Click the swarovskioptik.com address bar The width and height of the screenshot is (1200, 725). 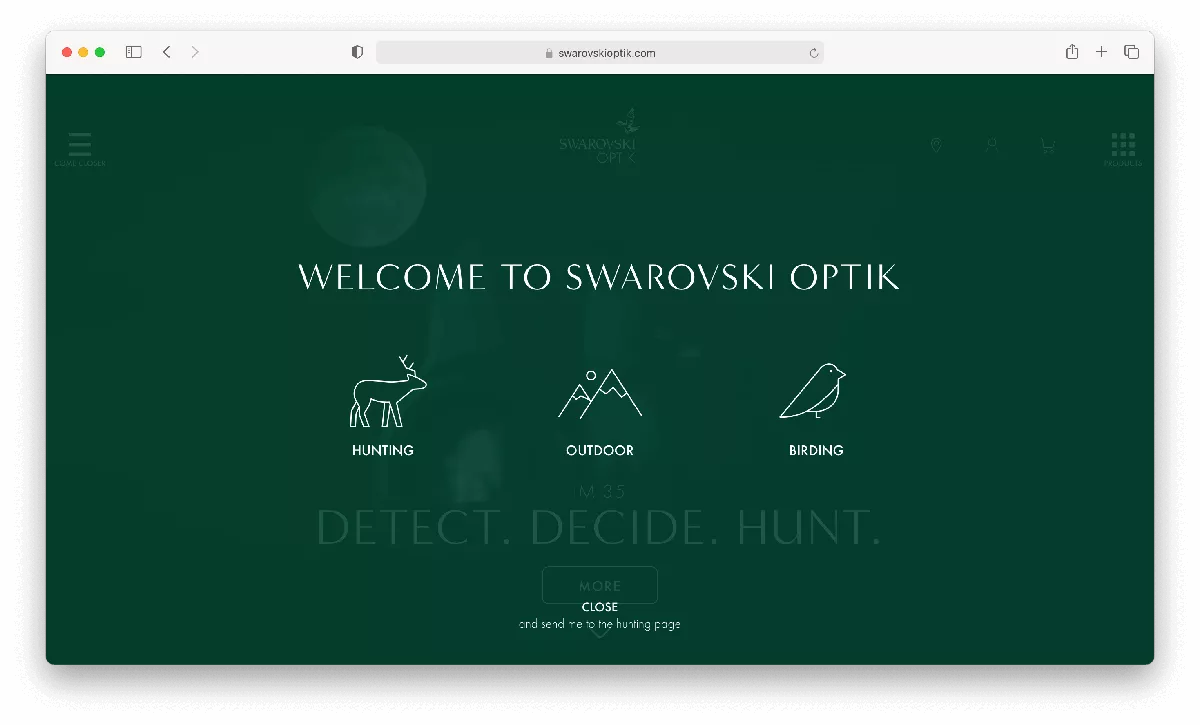pyautogui.click(x=600, y=53)
